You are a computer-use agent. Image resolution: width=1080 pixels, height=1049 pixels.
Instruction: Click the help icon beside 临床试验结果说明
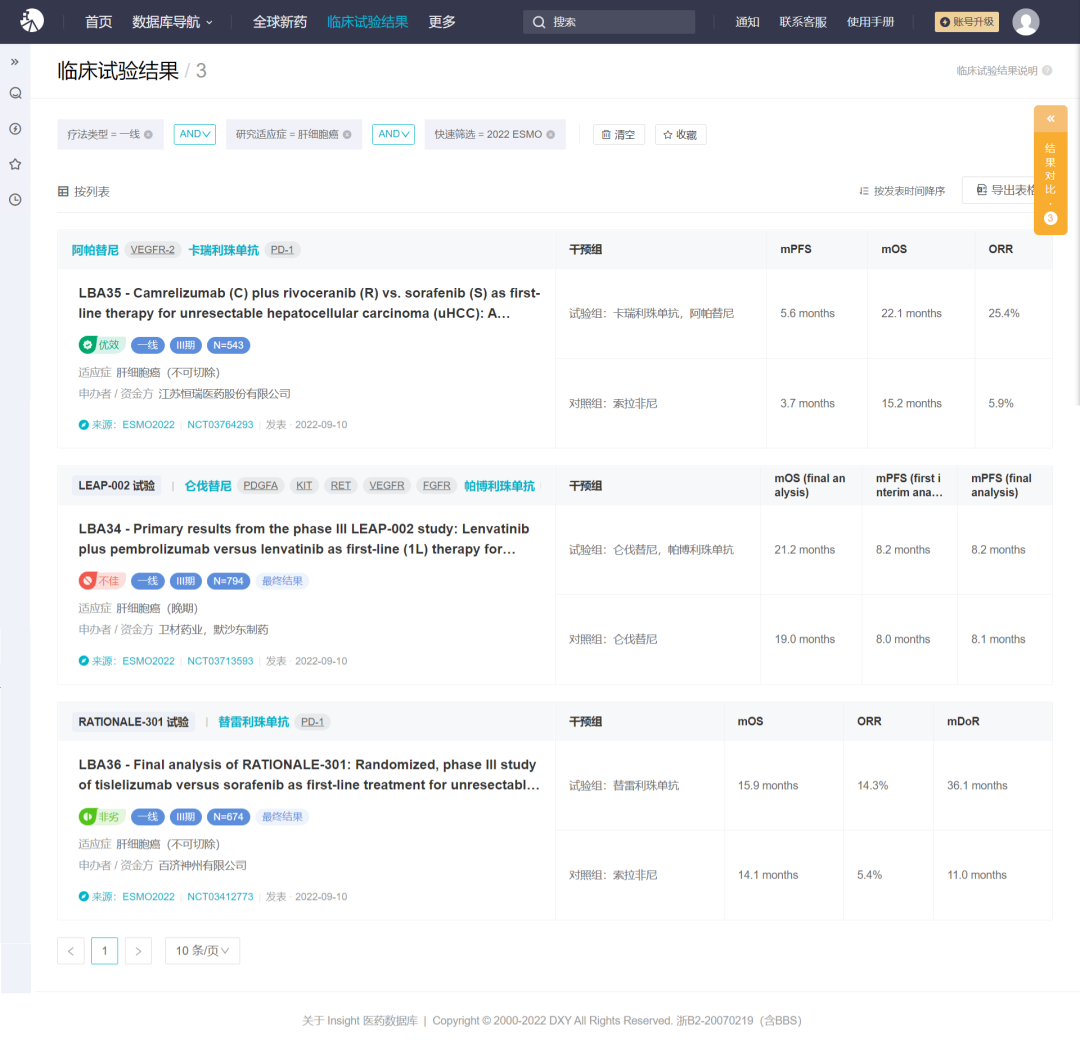1047,70
